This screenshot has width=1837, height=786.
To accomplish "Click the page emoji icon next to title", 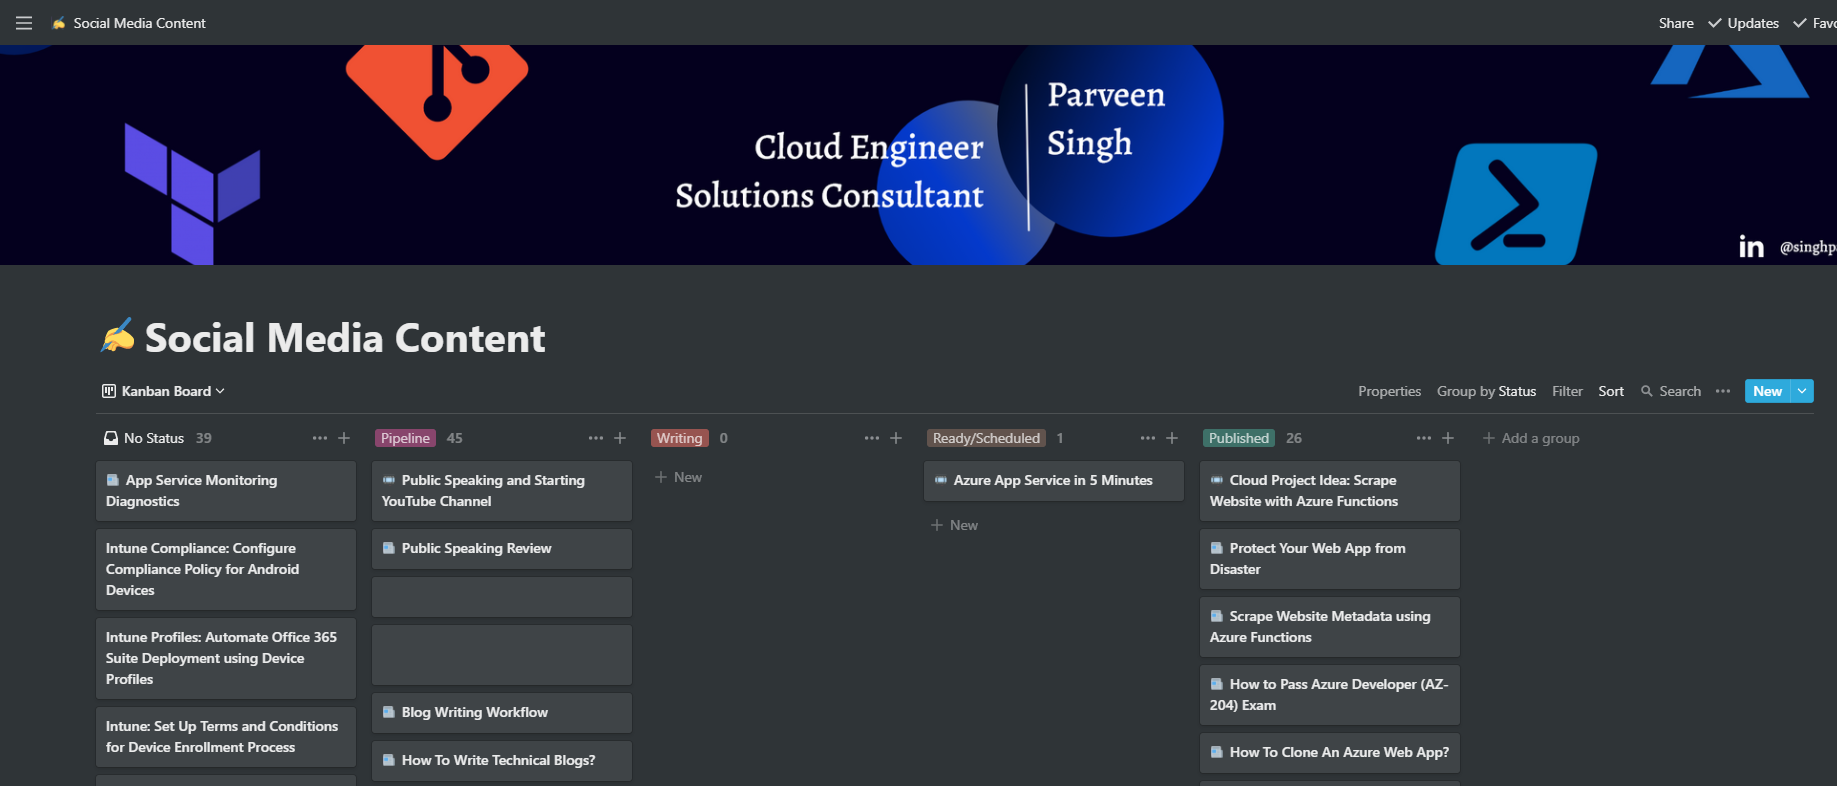I will tap(118, 336).
